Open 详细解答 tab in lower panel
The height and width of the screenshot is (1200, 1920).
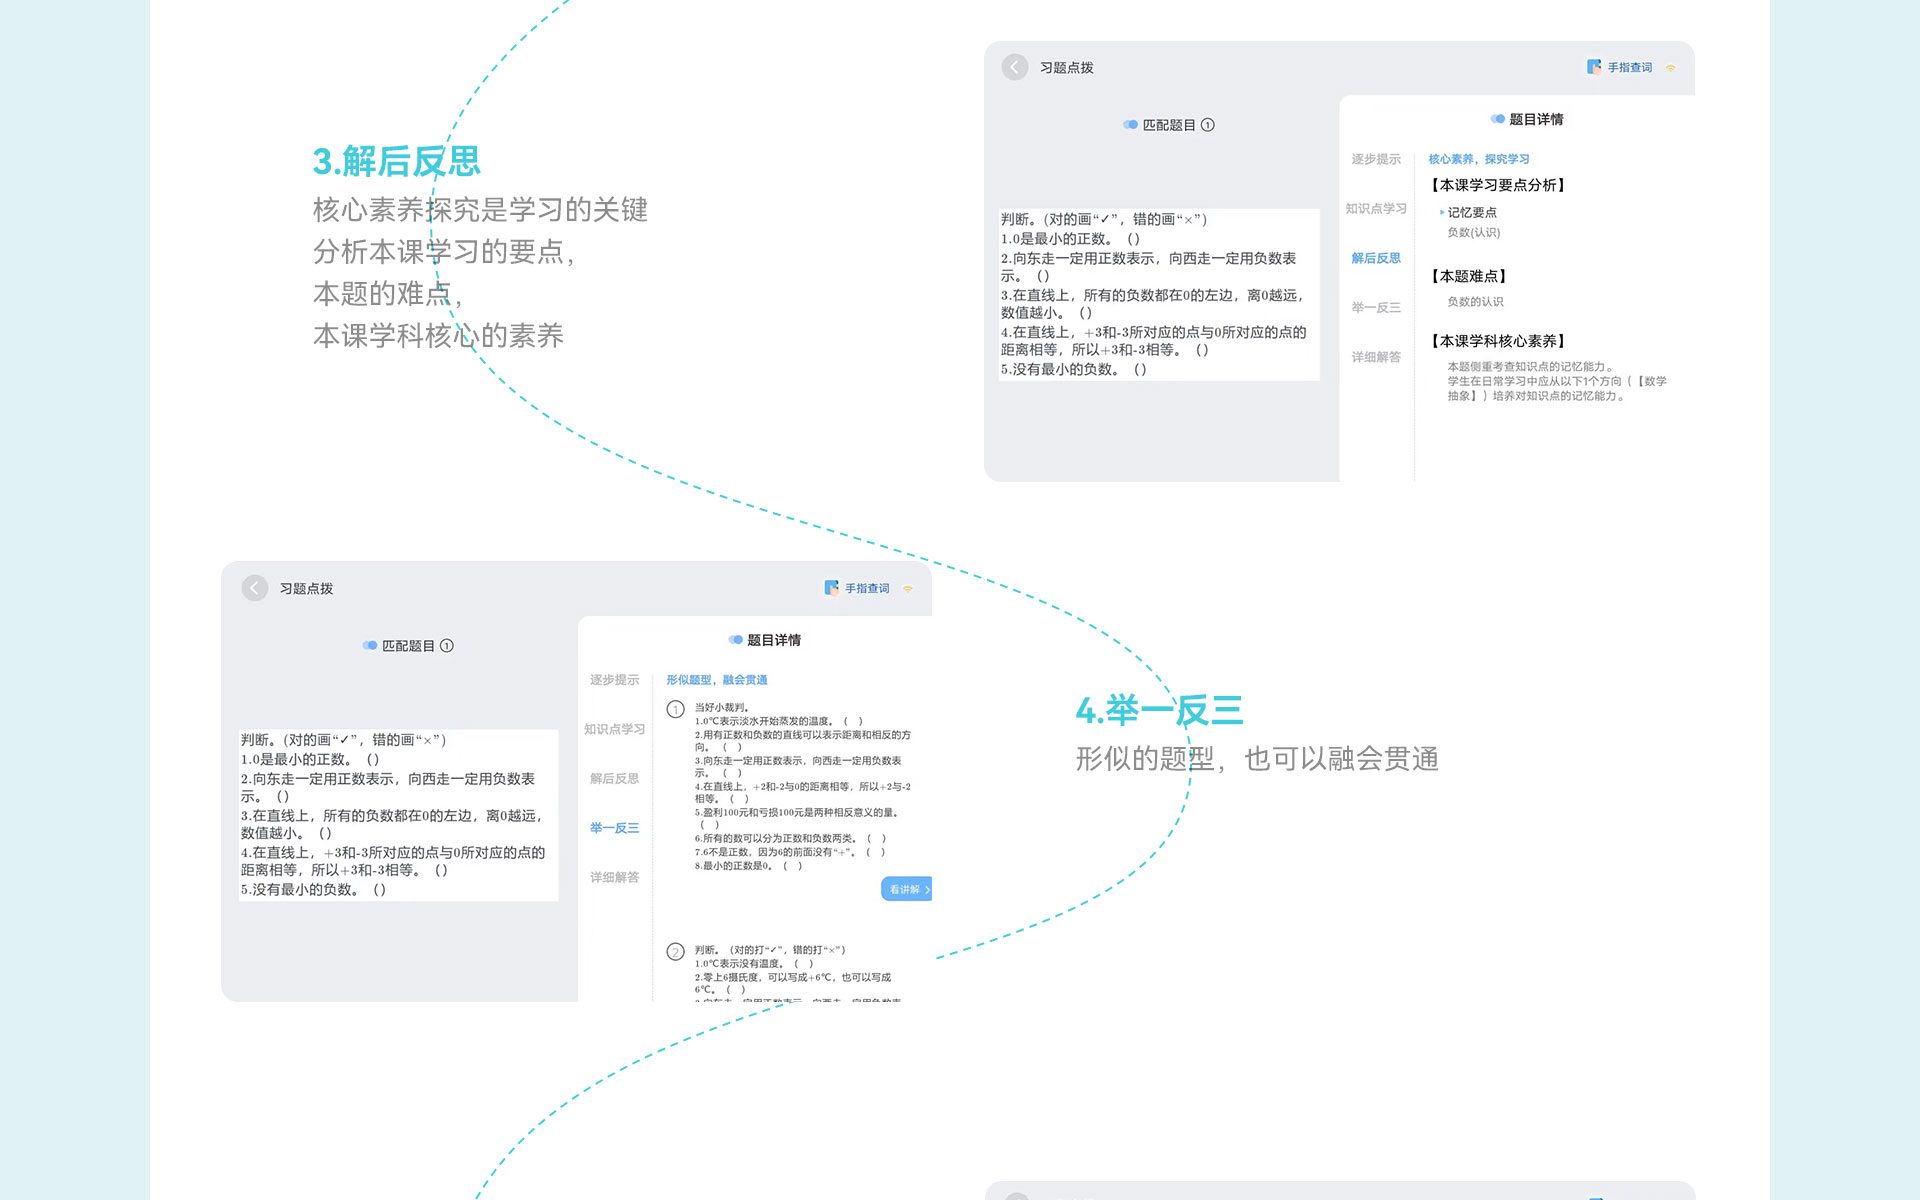[x=614, y=877]
